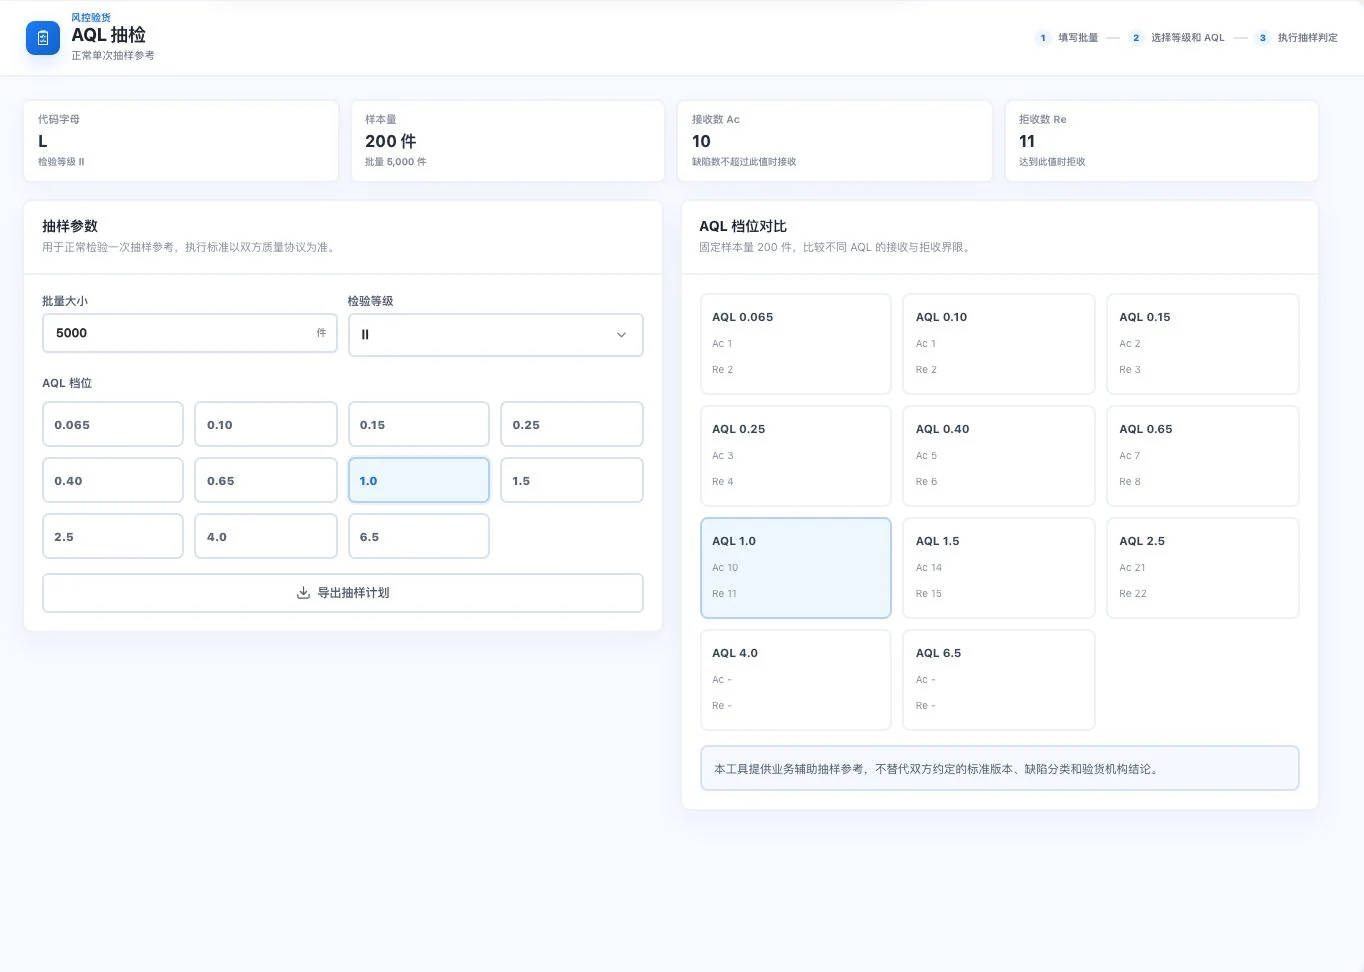Open the AQL 0.15 comparison card
The height and width of the screenshot is (972, 1364).
(x=1203, y=344)
